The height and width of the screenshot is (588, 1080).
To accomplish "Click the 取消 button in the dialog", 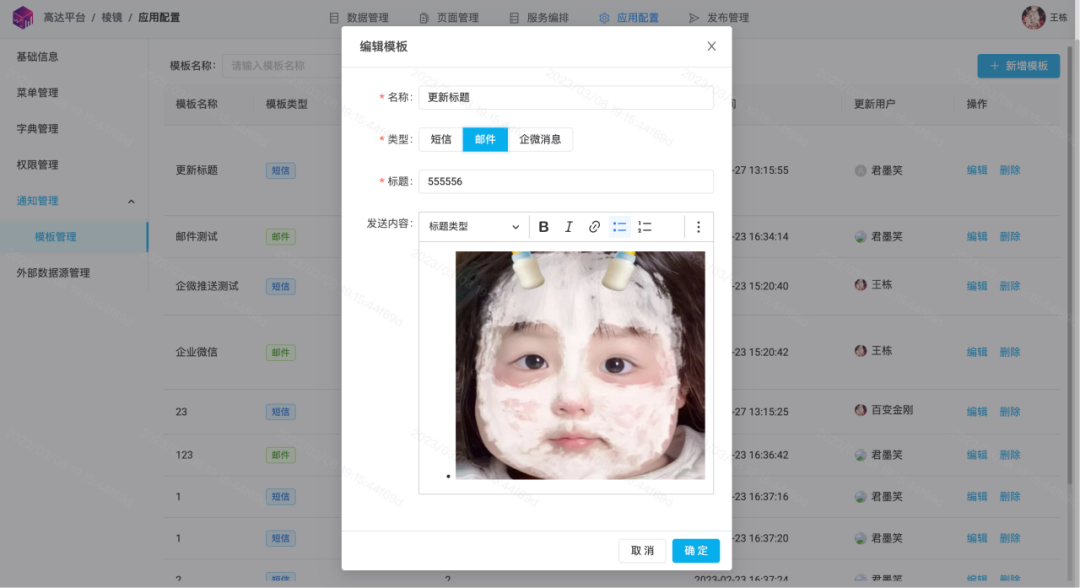I will point(642,551).
